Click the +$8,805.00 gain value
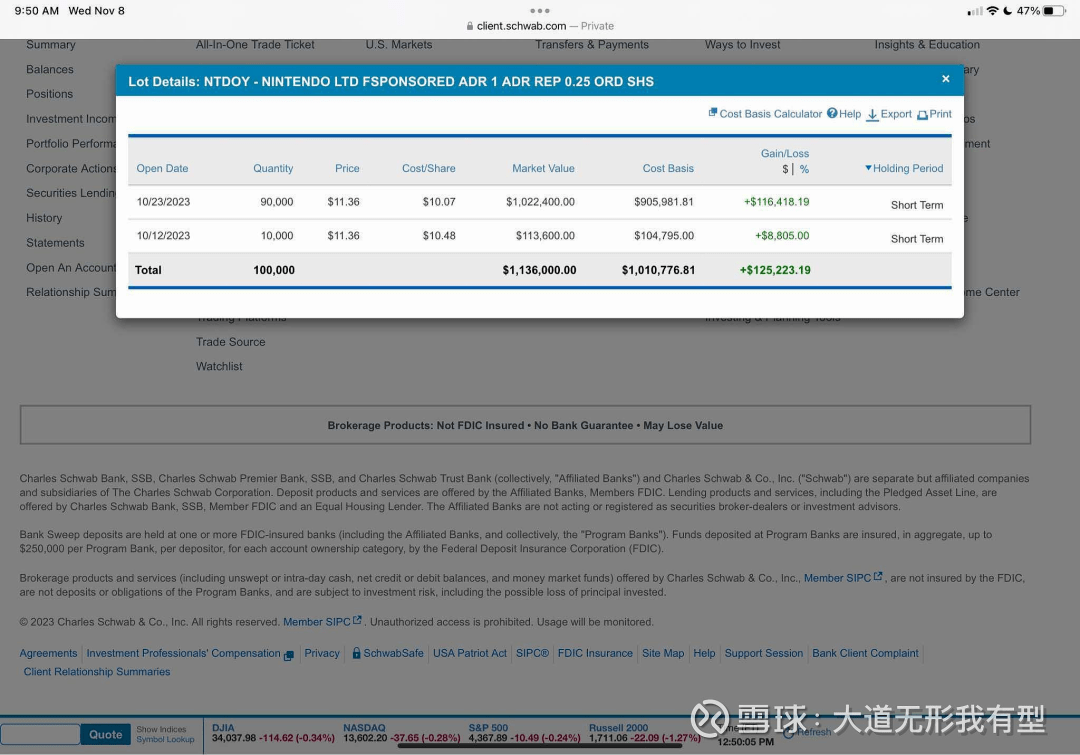 click(782, 236)
